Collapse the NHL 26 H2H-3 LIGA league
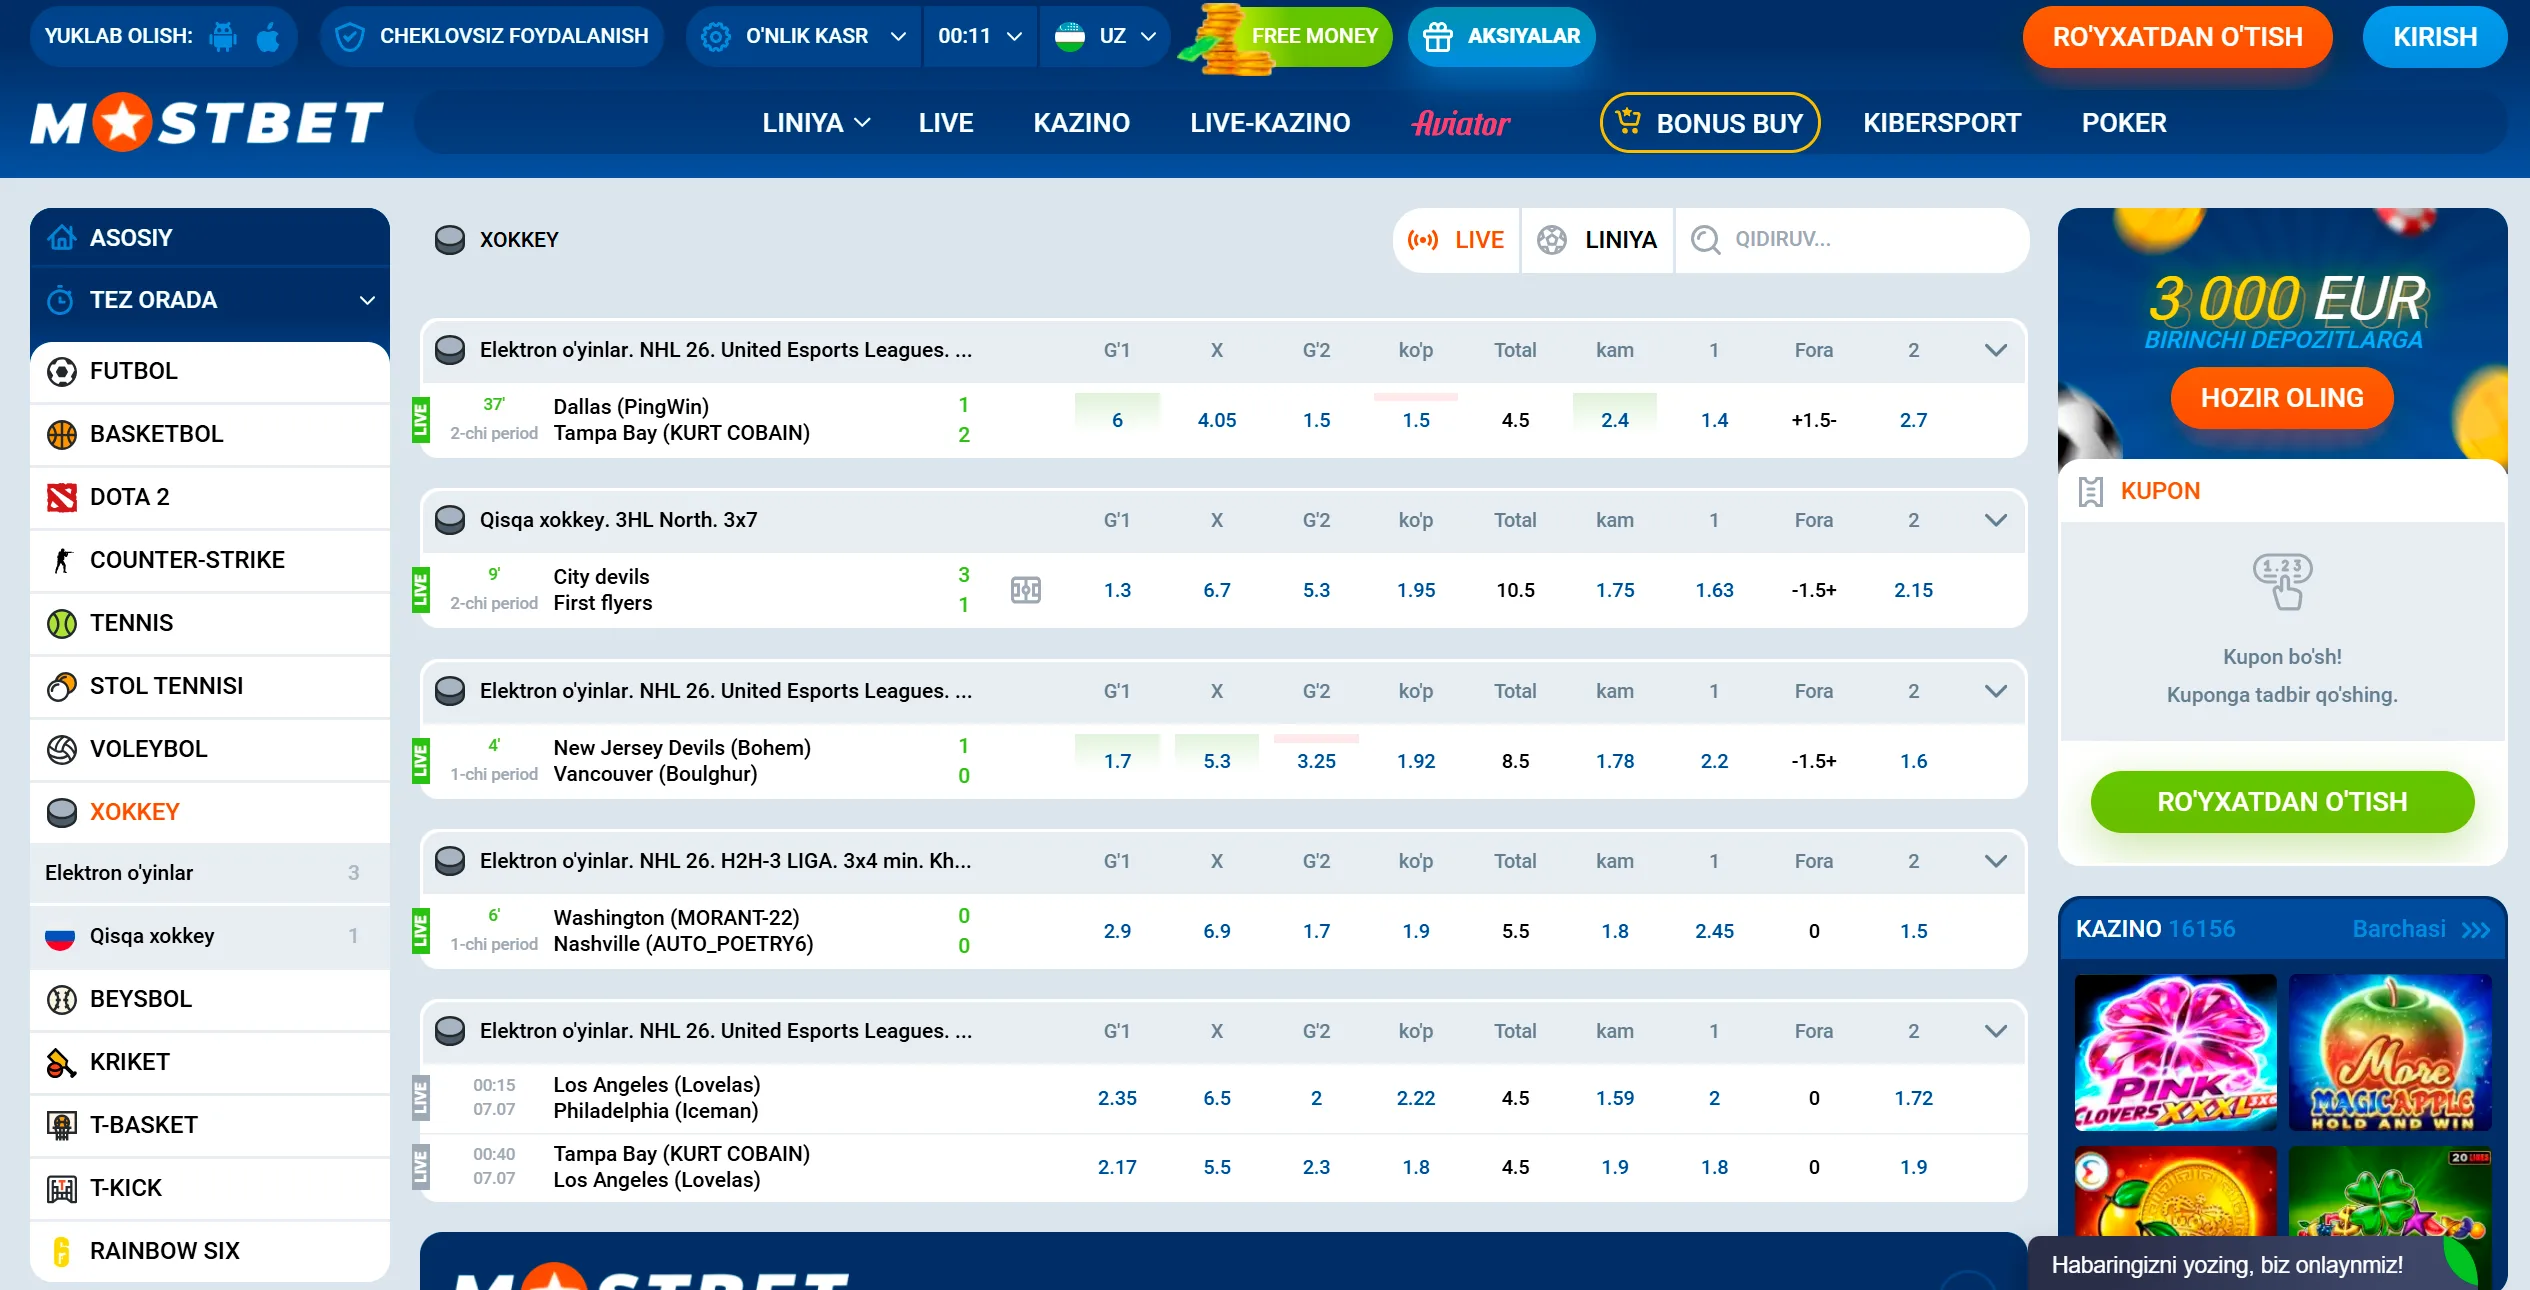 pos(1996,862)
